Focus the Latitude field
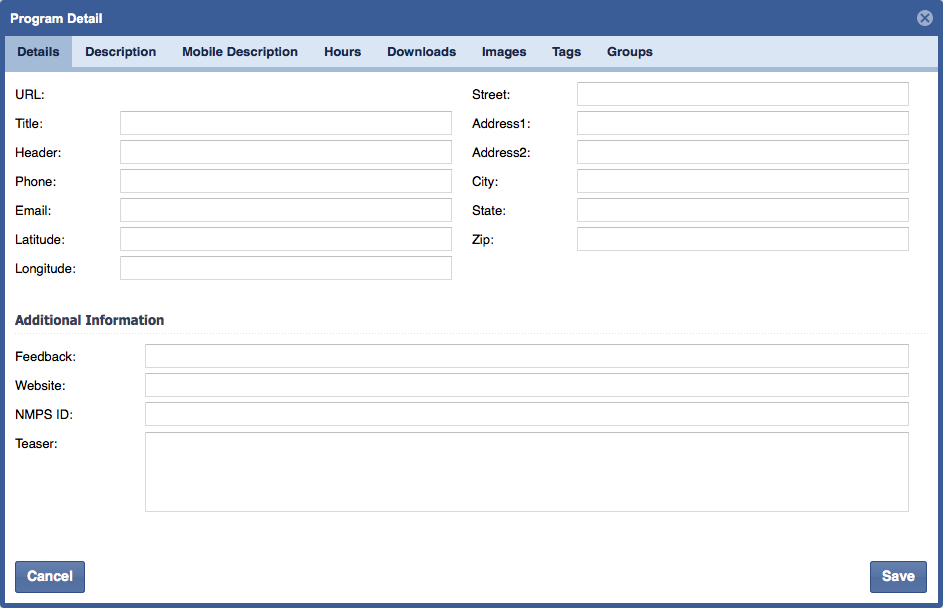 286,239
